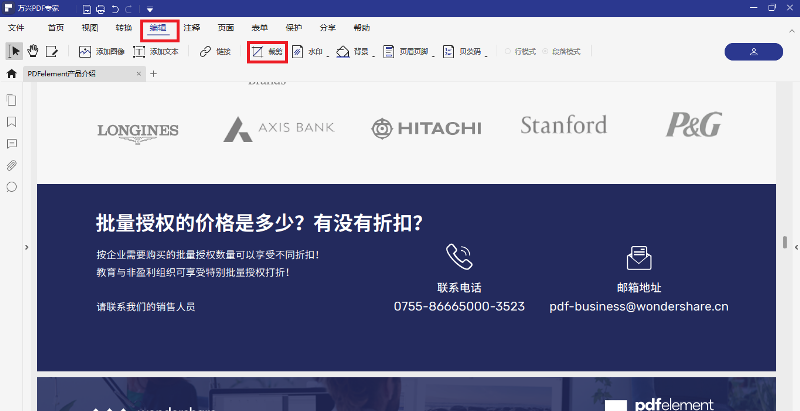Click the 裁剪 crop tool

(267, 52)
